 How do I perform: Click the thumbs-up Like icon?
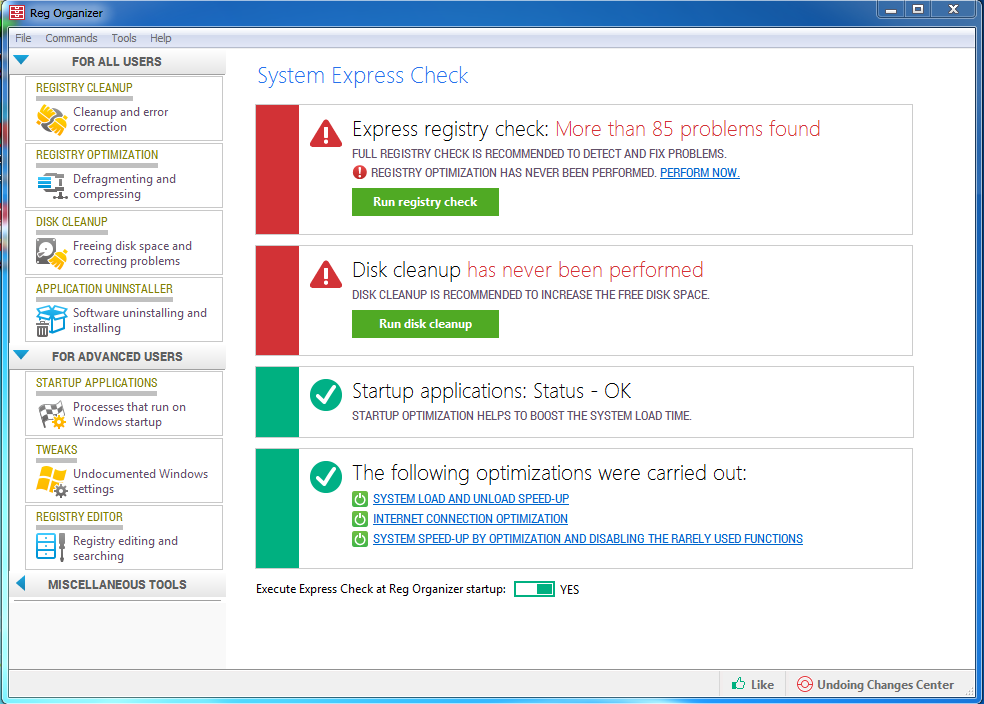pyautogui.click(x=739, y=684)
